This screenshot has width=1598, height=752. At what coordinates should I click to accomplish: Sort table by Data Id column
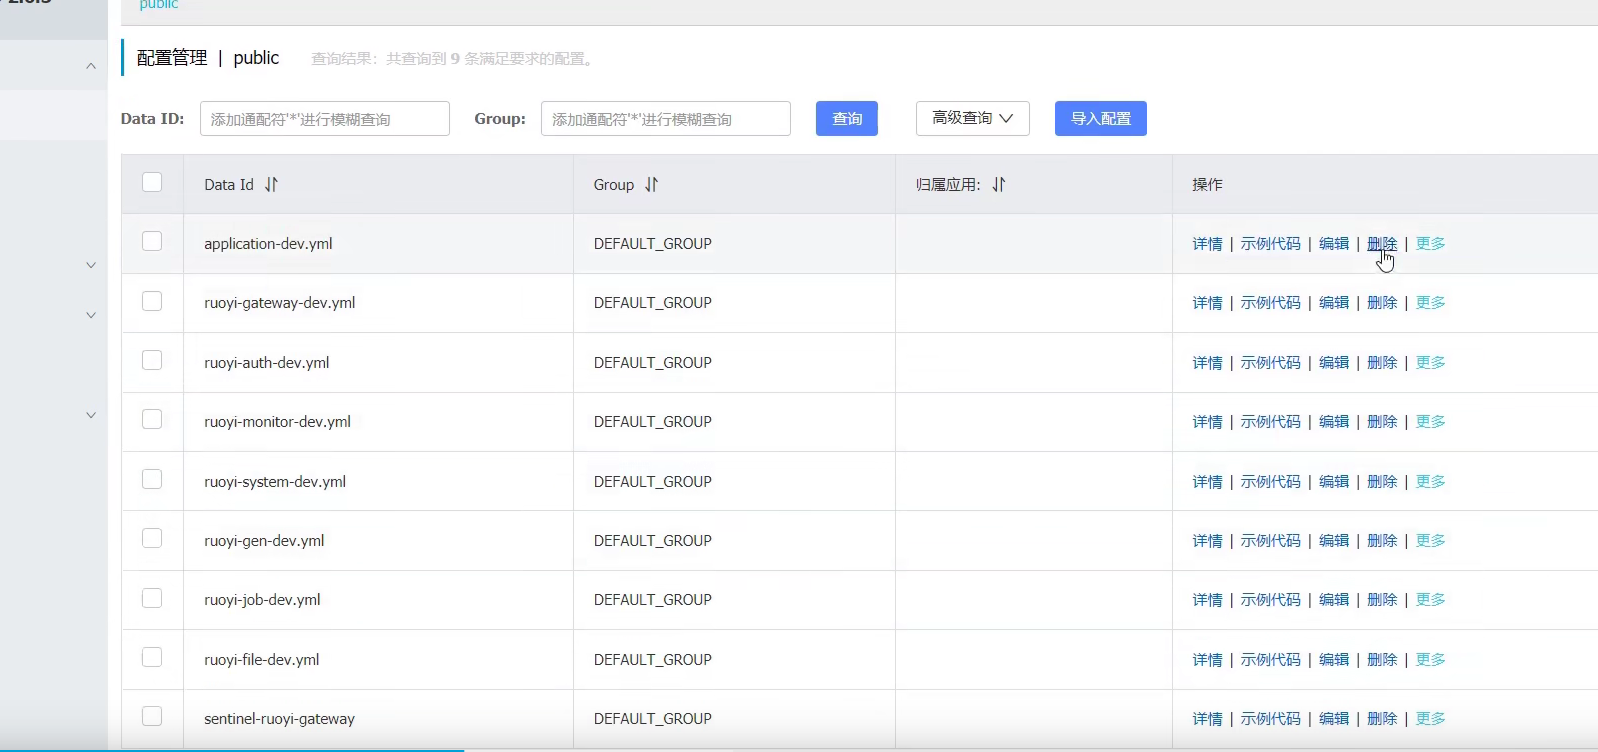[271, 185]
